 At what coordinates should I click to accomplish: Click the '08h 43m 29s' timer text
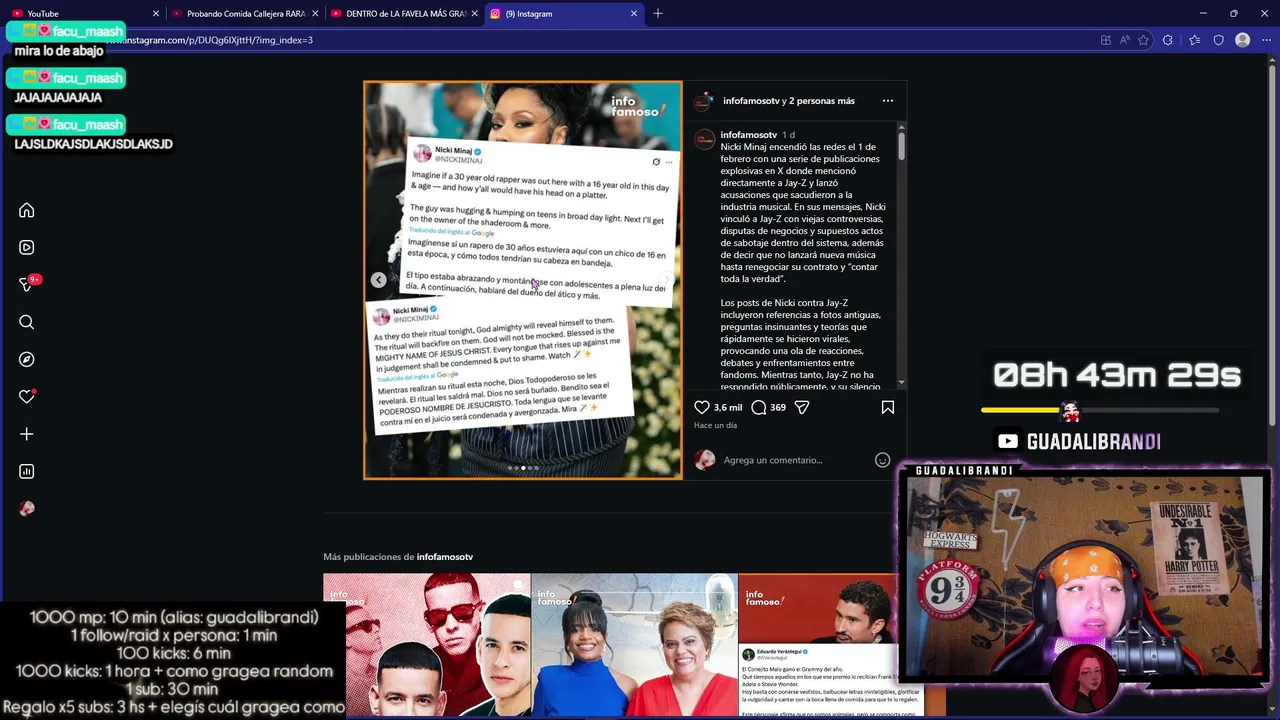coord(1117,376)
